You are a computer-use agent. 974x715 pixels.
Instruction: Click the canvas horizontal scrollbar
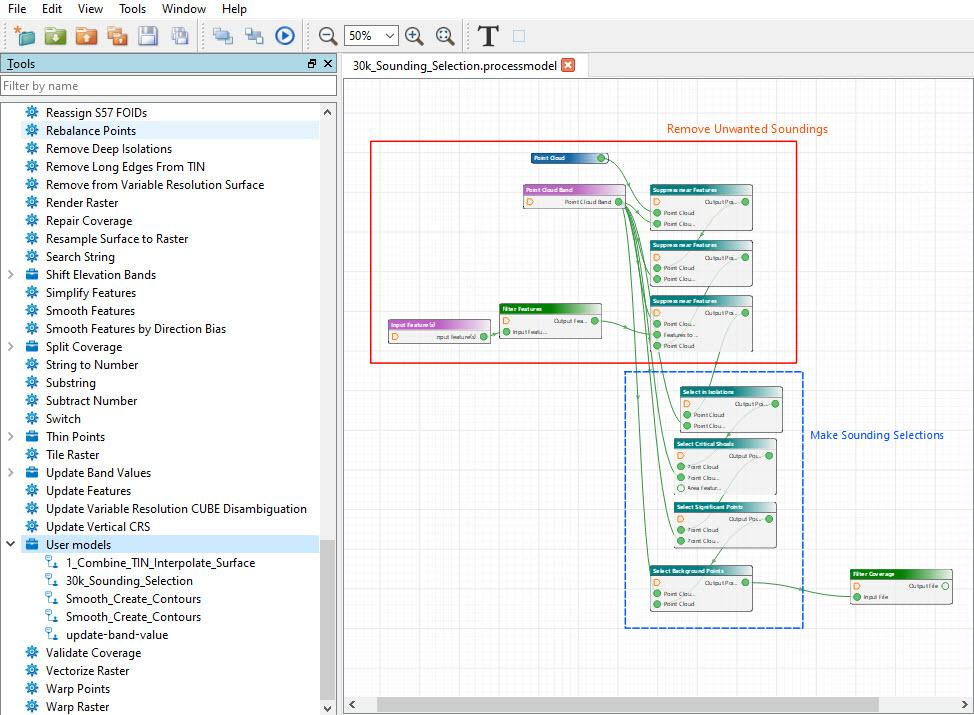click(x=627, y=704)
